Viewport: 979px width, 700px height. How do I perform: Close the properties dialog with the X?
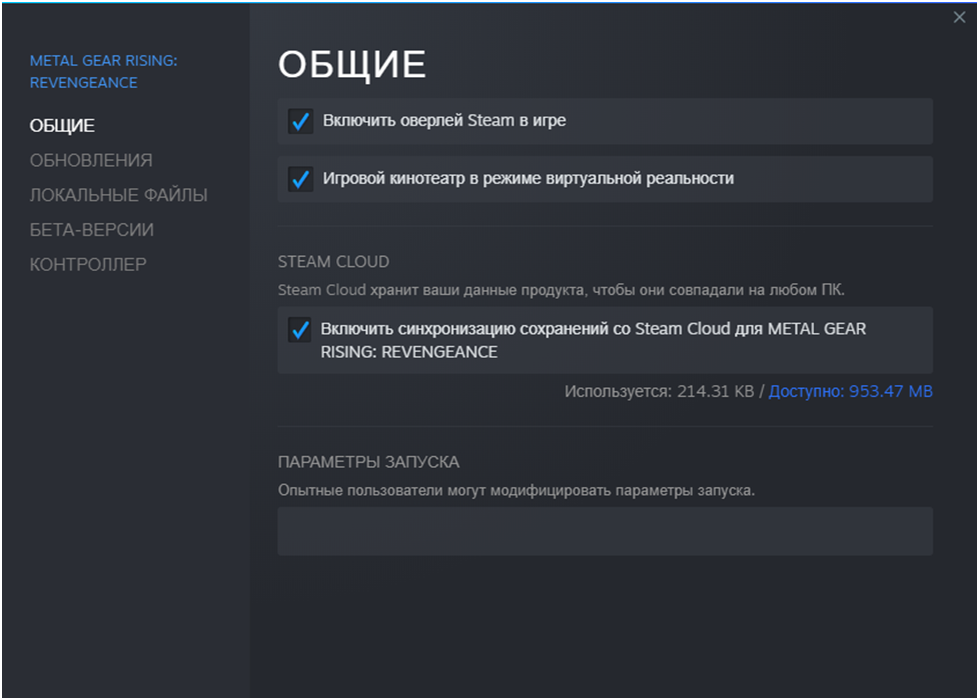(x=960, y=17)
